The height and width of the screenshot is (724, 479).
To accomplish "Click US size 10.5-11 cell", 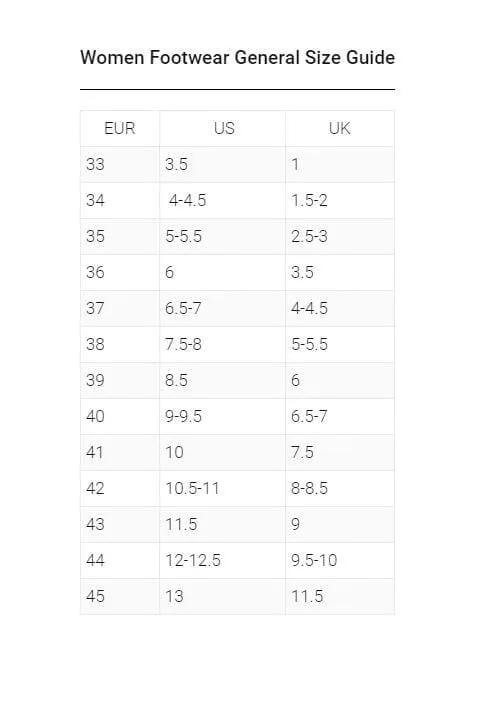I will (223, 489).
